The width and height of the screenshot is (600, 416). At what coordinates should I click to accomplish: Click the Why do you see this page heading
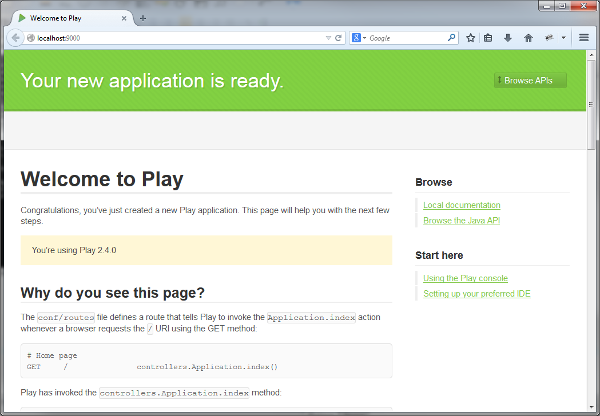tap(112, 293)
